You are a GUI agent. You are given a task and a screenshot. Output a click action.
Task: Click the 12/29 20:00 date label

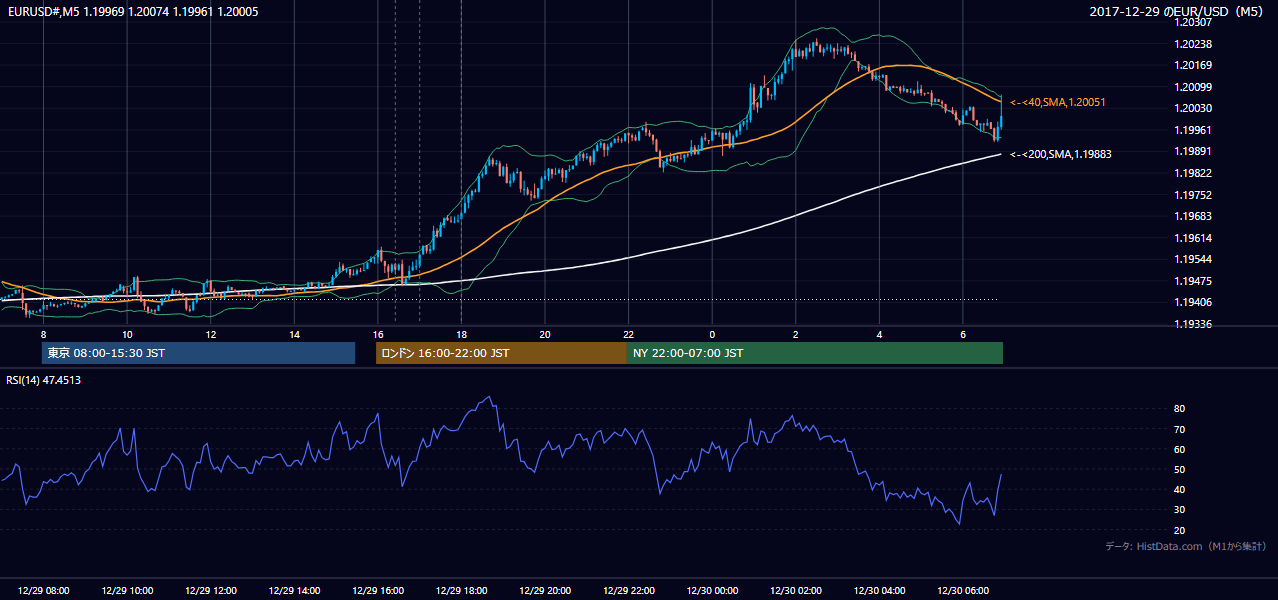pos(545,591)
